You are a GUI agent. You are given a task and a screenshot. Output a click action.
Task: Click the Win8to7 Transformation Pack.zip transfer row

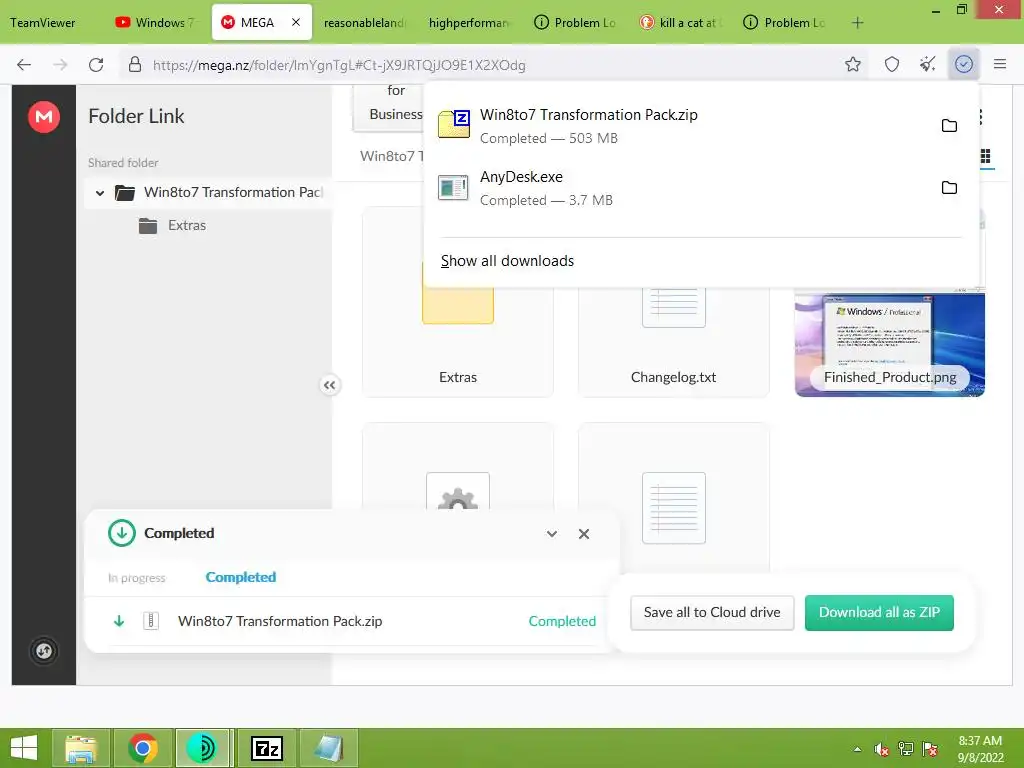[x=353, y=621]
